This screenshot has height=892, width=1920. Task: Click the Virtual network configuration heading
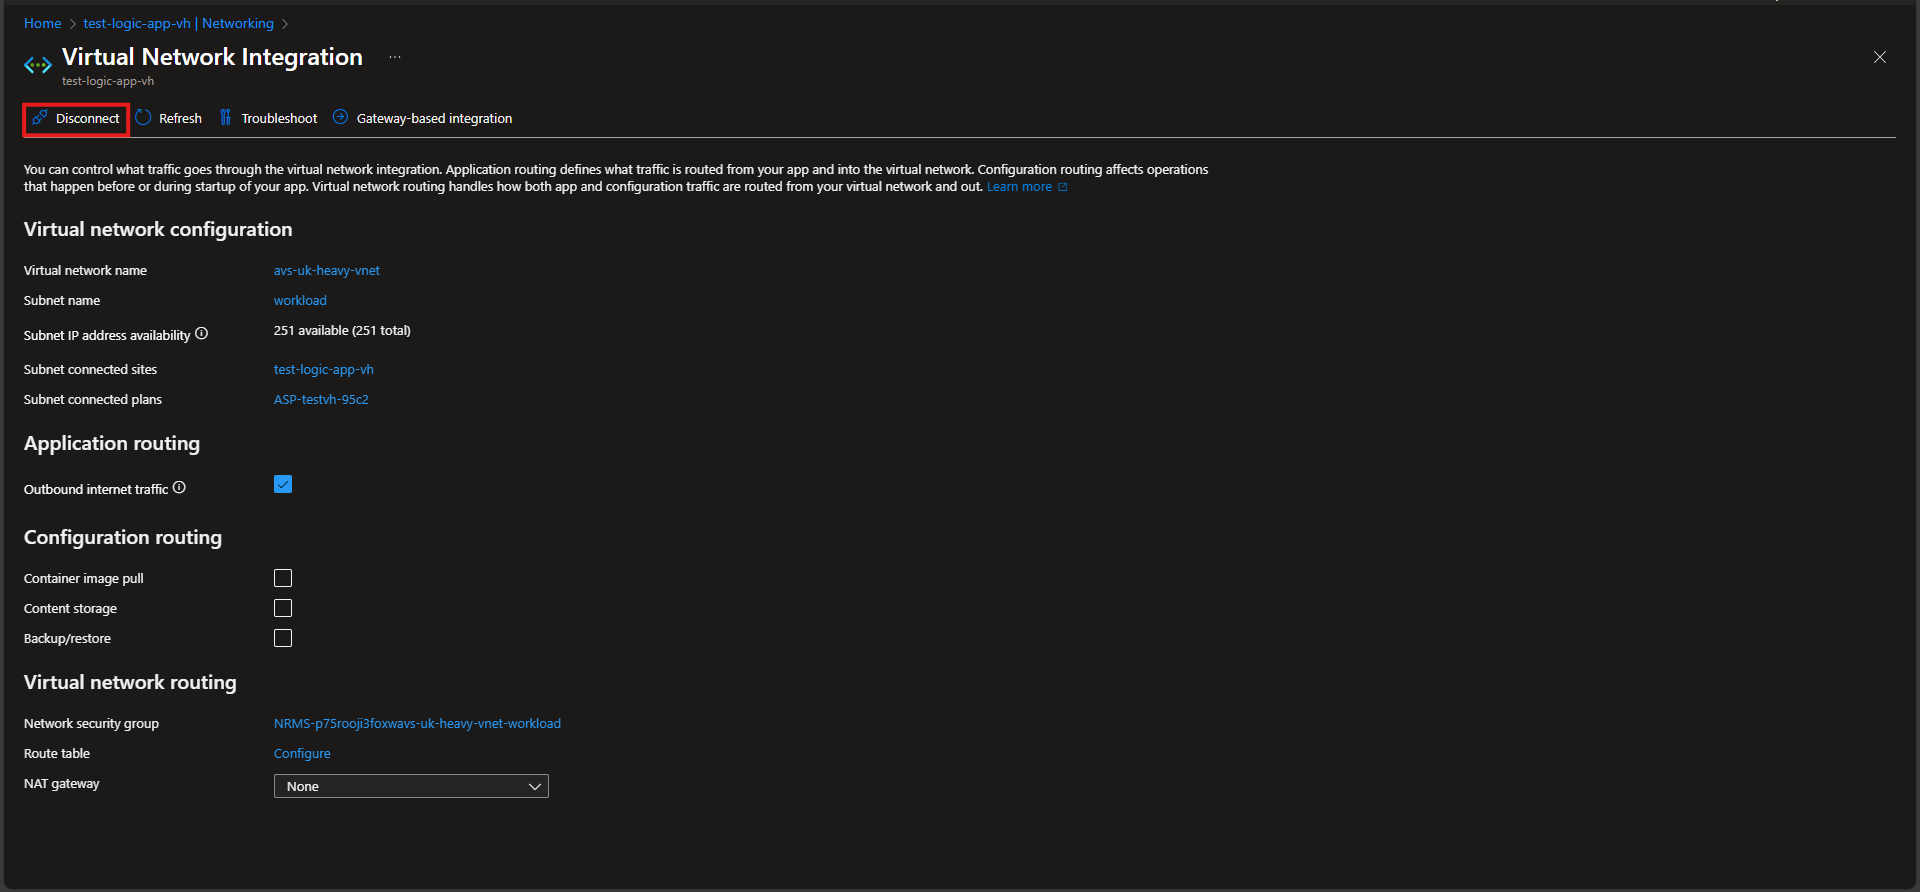pos(158,230)
